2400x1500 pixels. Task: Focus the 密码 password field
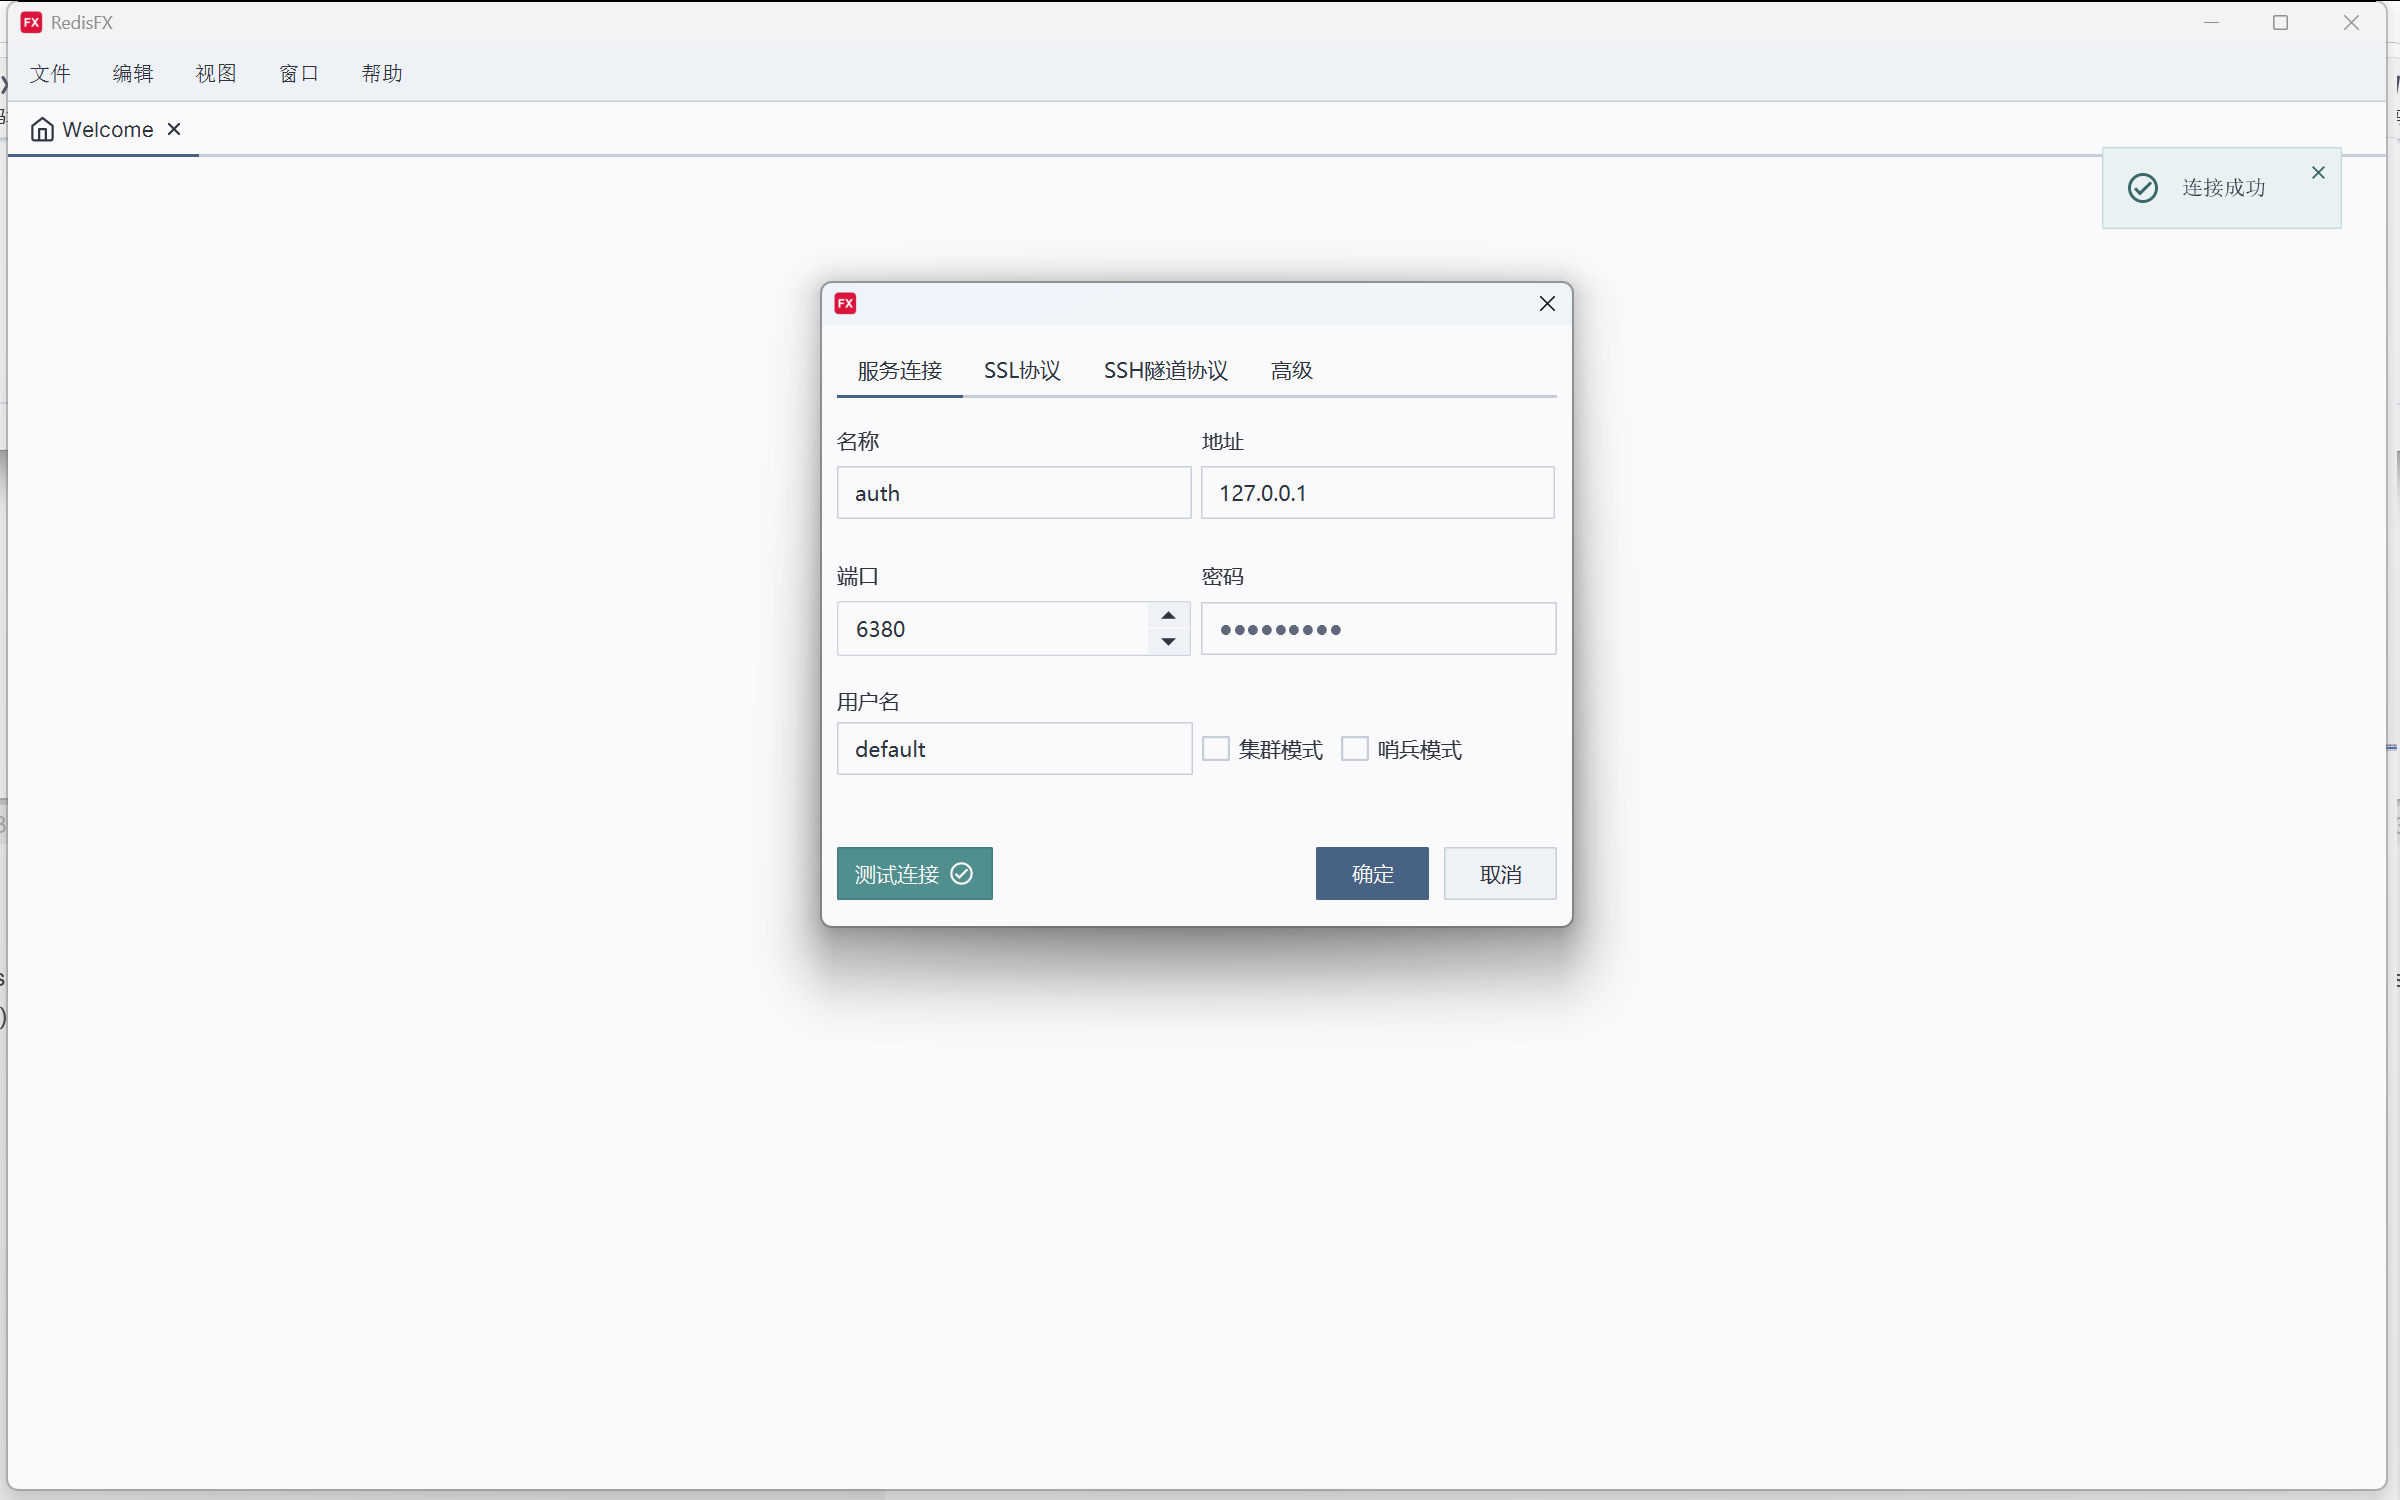coord(1377,629)
